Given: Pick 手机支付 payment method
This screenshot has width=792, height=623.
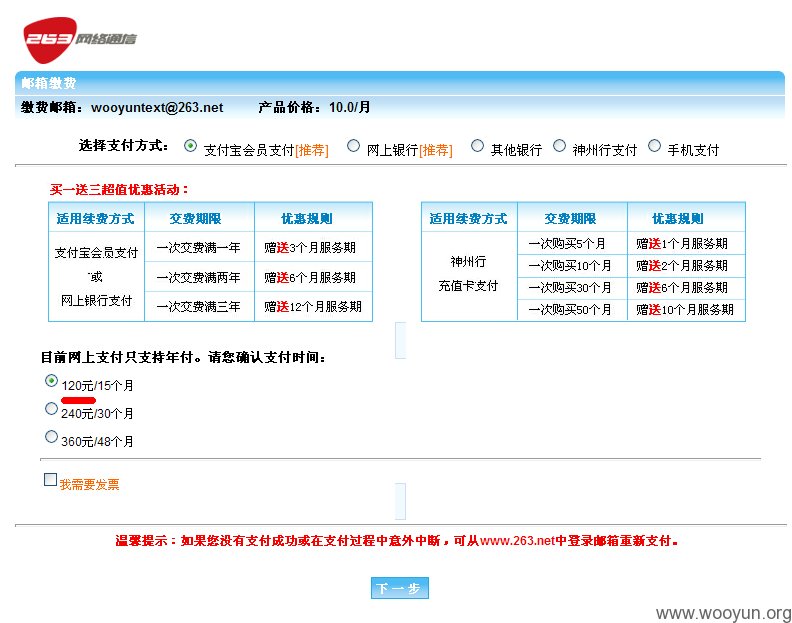Looking at the screenshot, I should tap(655, 146).
